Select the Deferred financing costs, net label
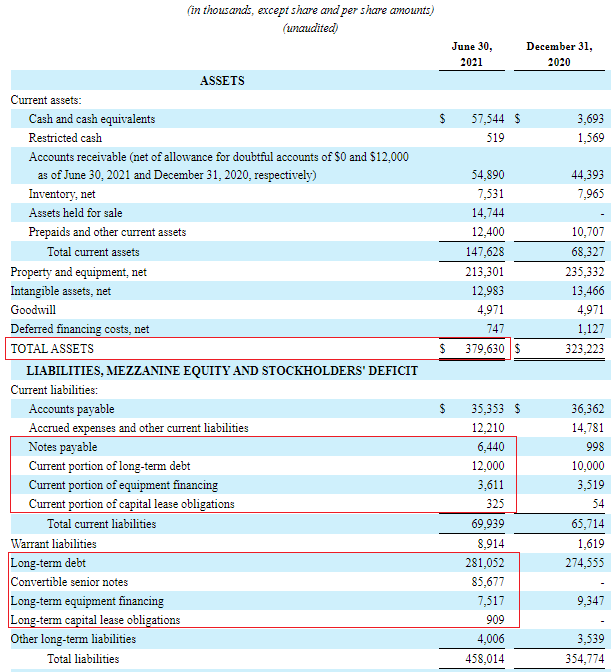614x672 pixels. coord(80,329)
